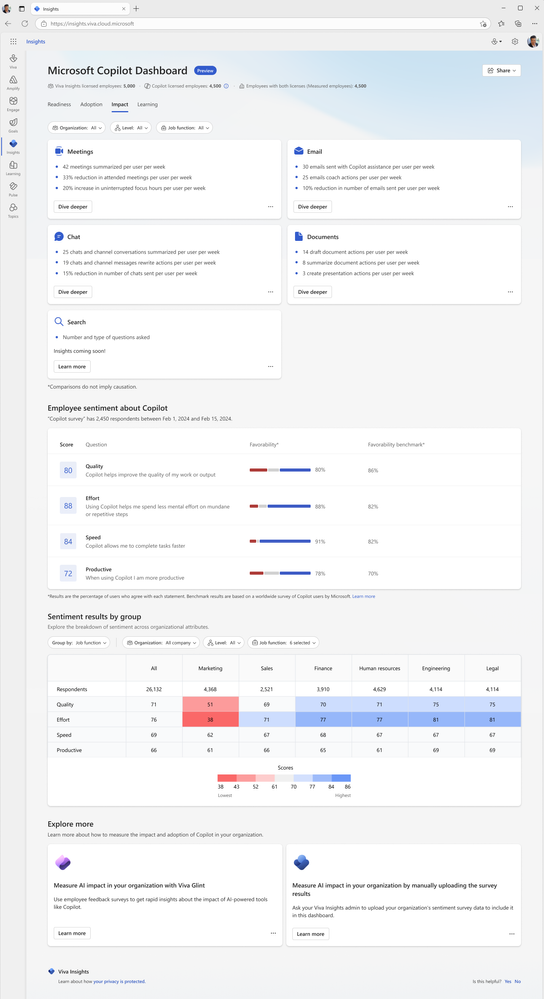
Task: Open more options on Documents card
Action: pyautogui.click(x=510, y=292)
